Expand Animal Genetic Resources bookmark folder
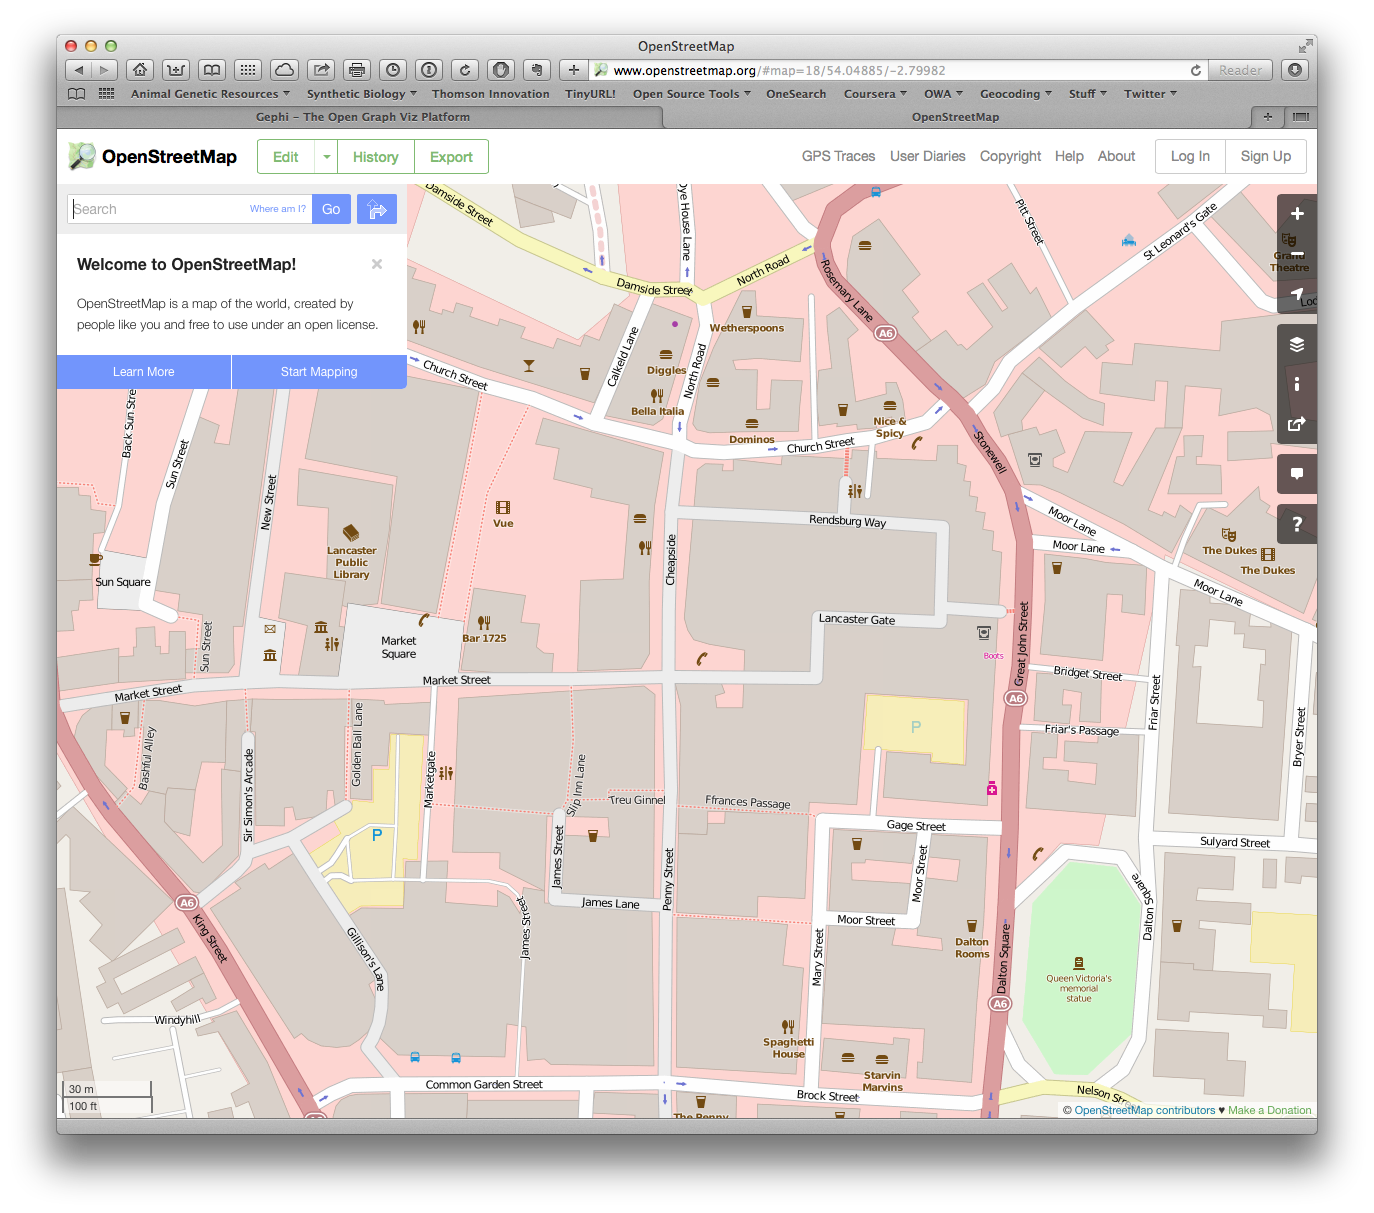1374x1213 pixels. (210, 94)
